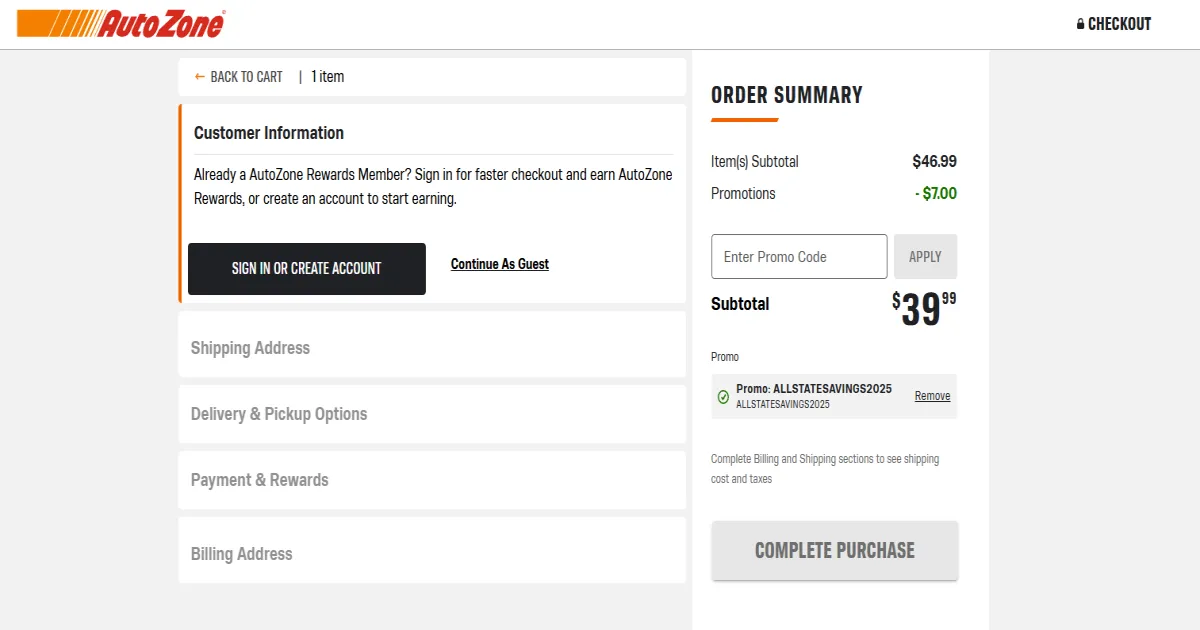The width and height of the screenshot is (1200, 630).
Task: Click the green promo applied checkmark
Action: pos(724,397)
